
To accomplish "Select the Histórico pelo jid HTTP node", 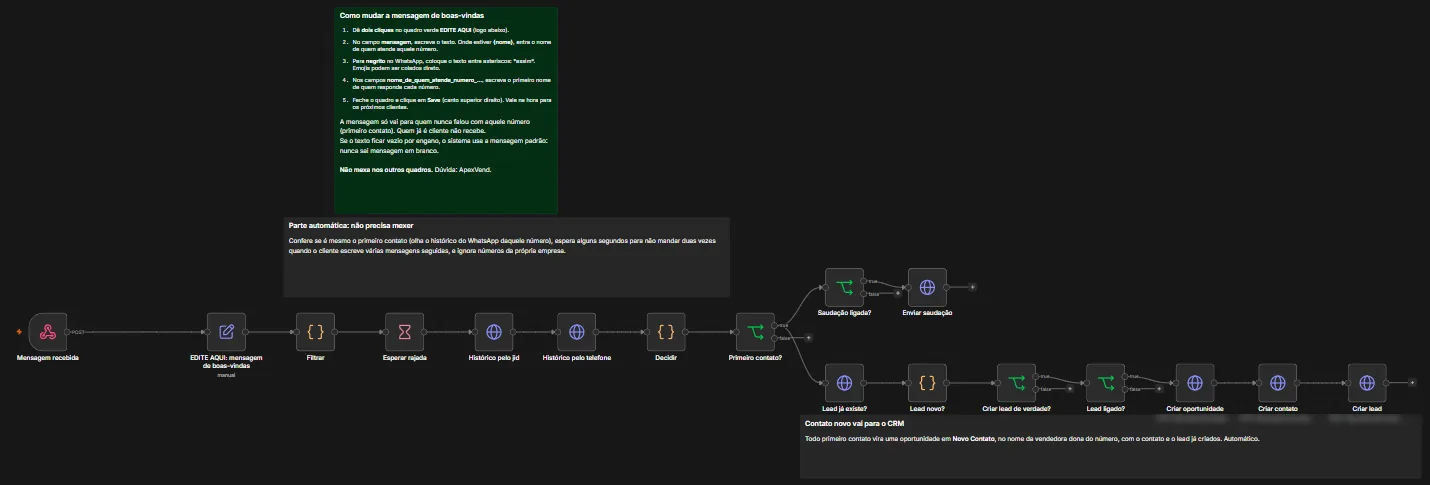I will pos(493,332).
